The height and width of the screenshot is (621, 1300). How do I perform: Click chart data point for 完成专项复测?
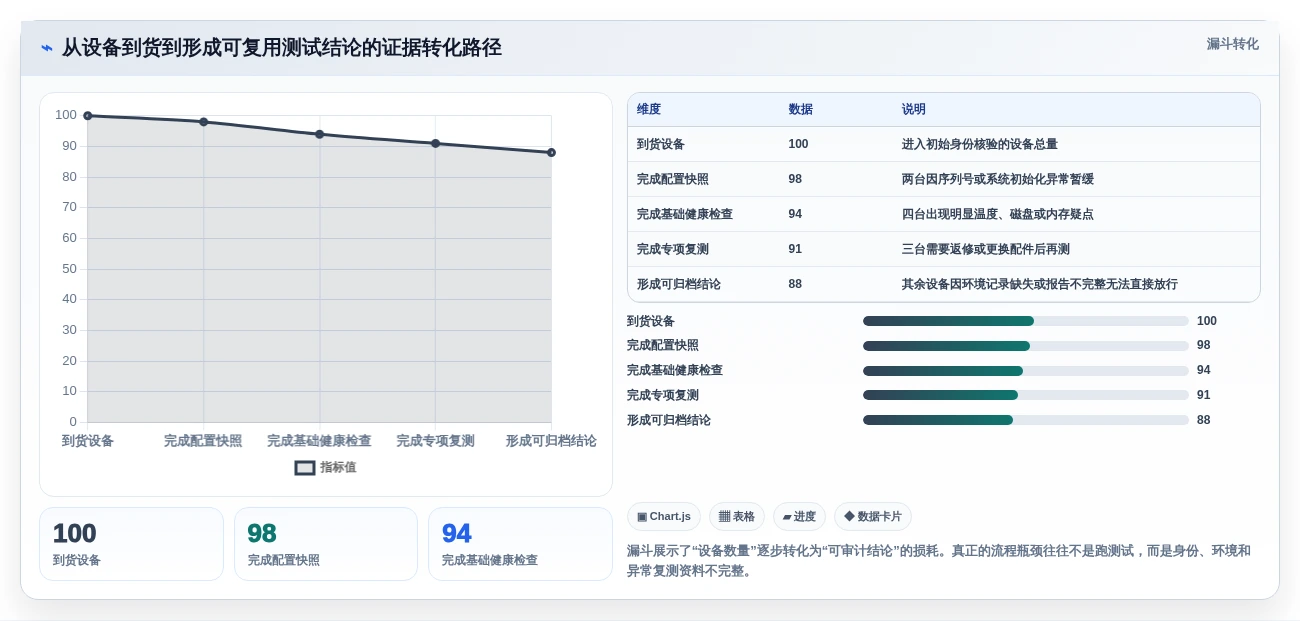(436, 143)
